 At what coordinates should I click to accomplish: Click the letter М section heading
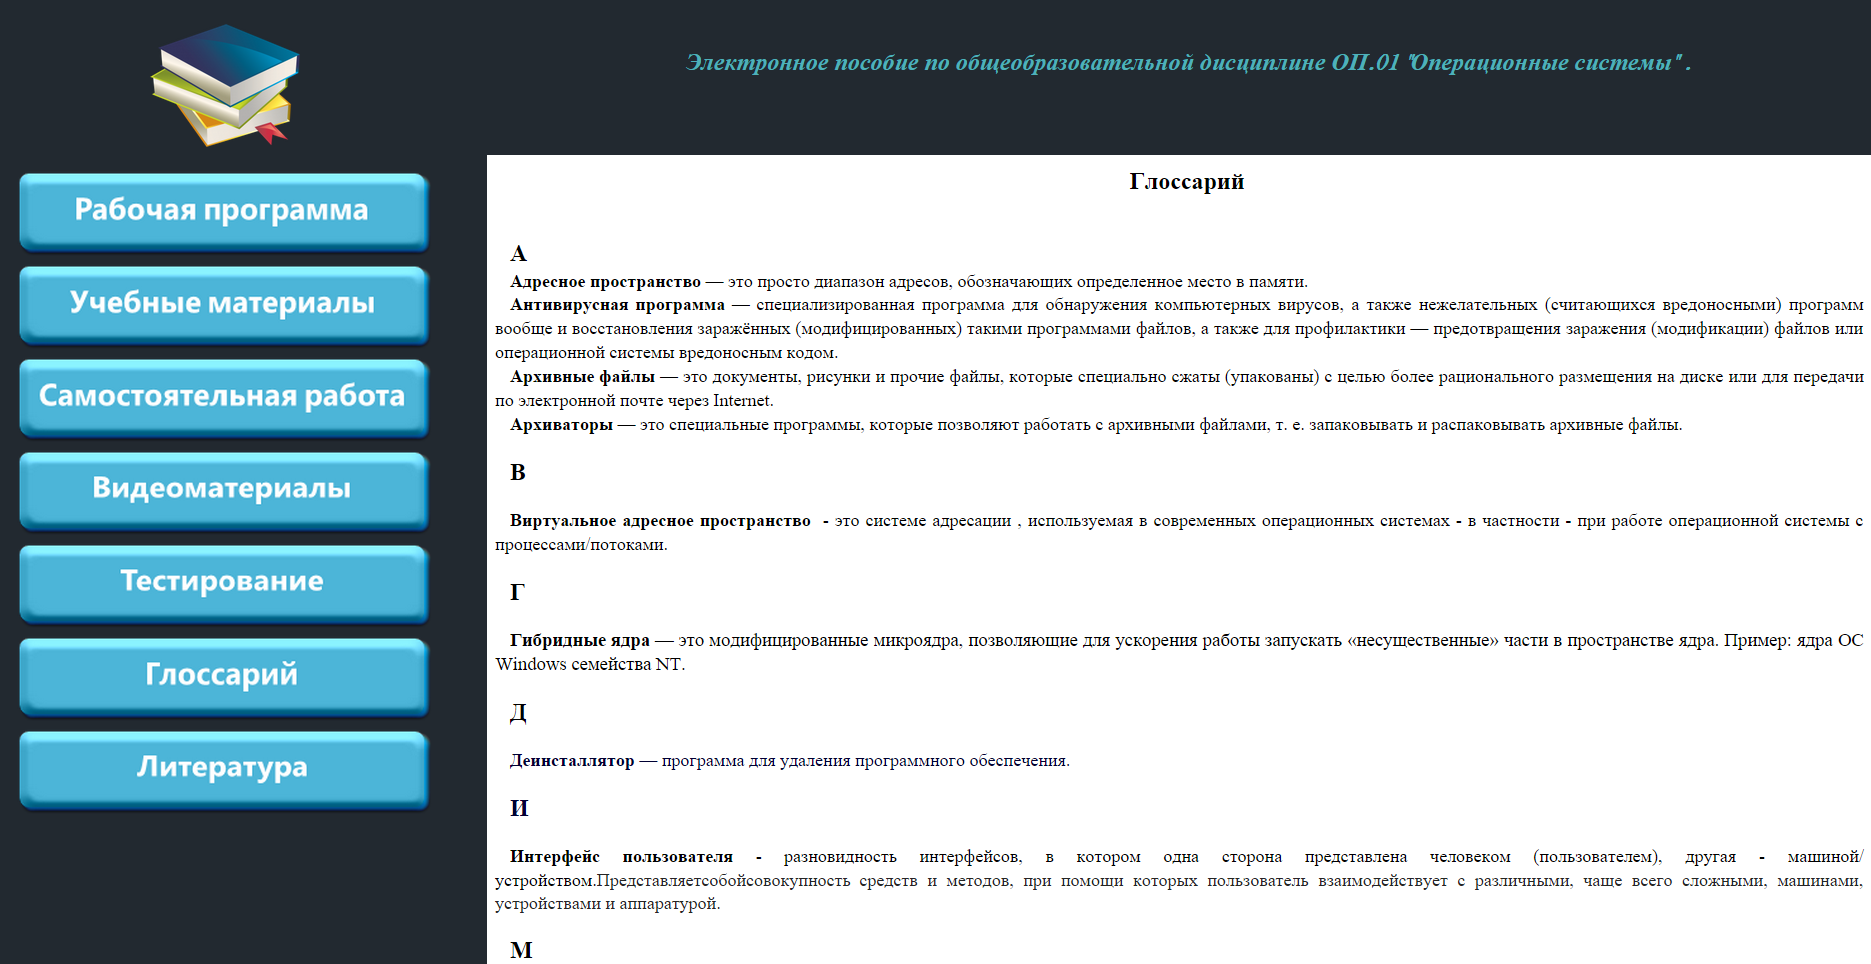521,950
